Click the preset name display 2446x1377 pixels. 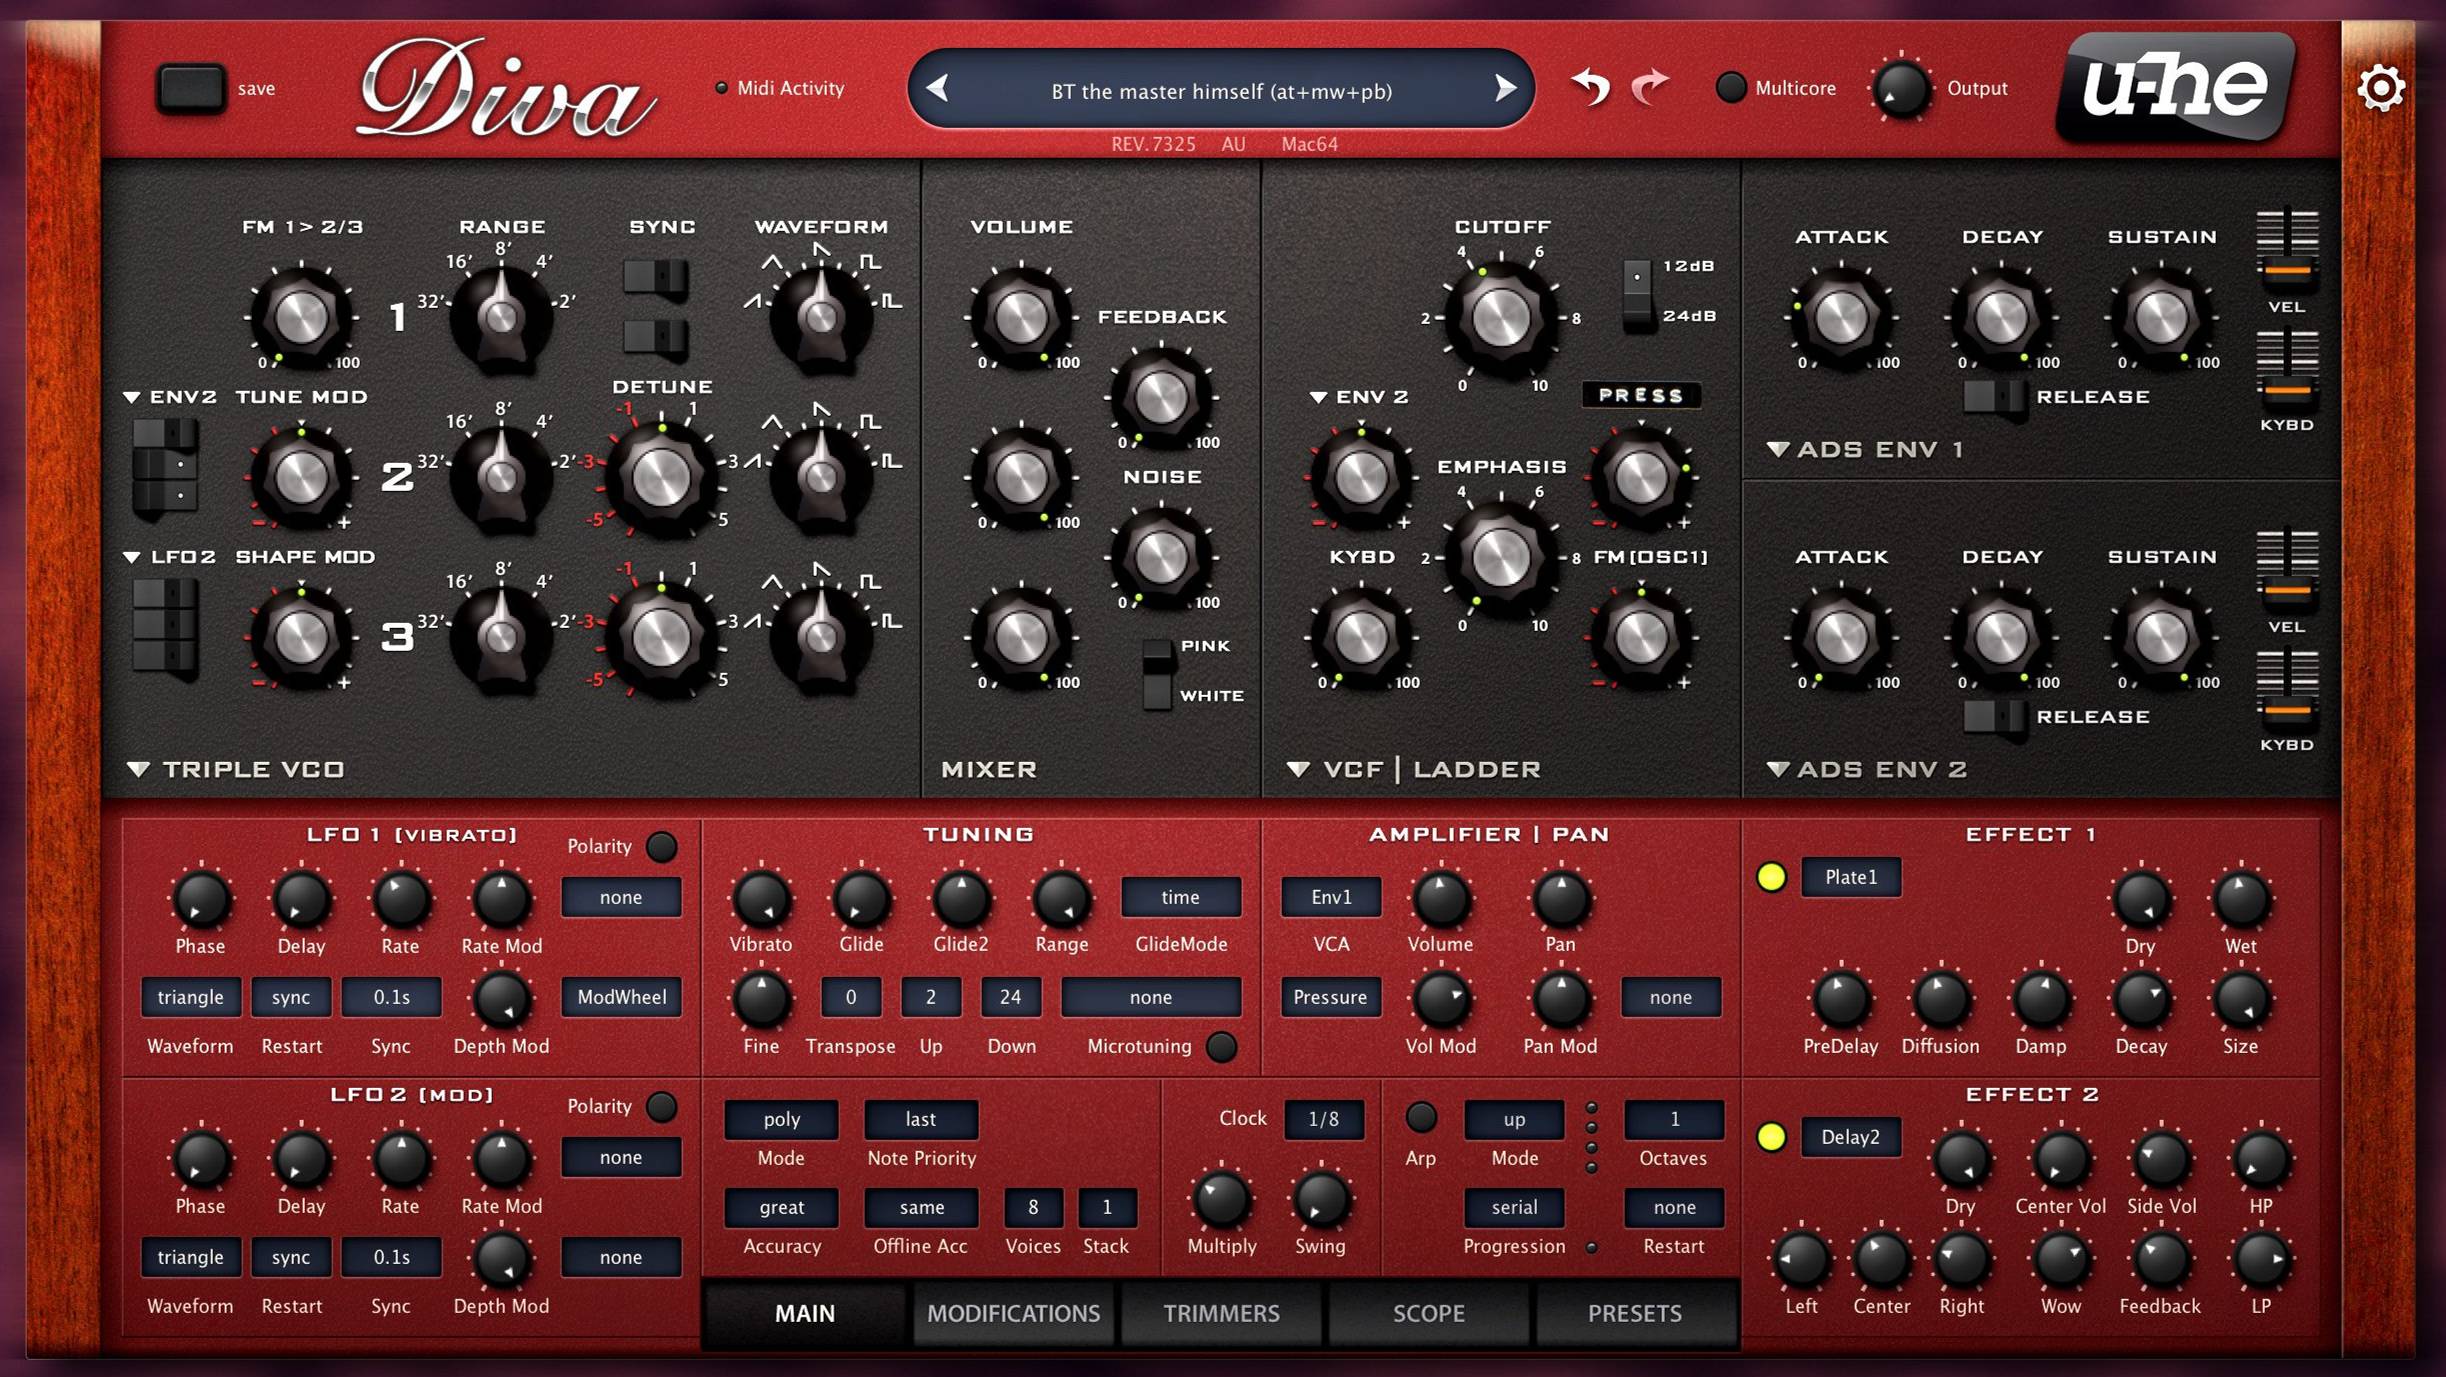[1221, 91]
